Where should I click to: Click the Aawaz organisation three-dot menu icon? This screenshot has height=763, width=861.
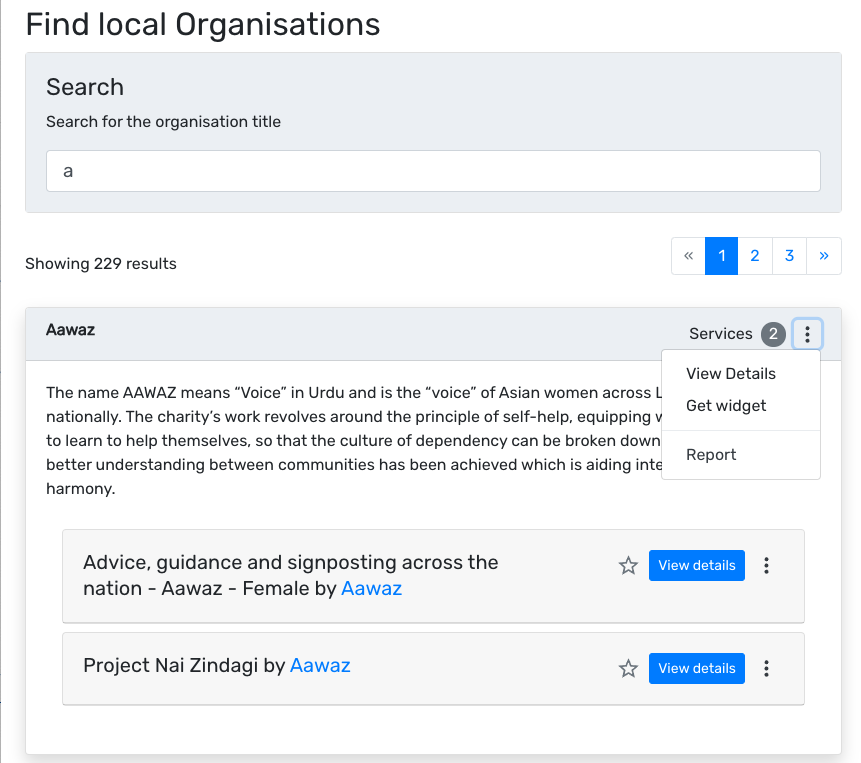pos(807,334)
